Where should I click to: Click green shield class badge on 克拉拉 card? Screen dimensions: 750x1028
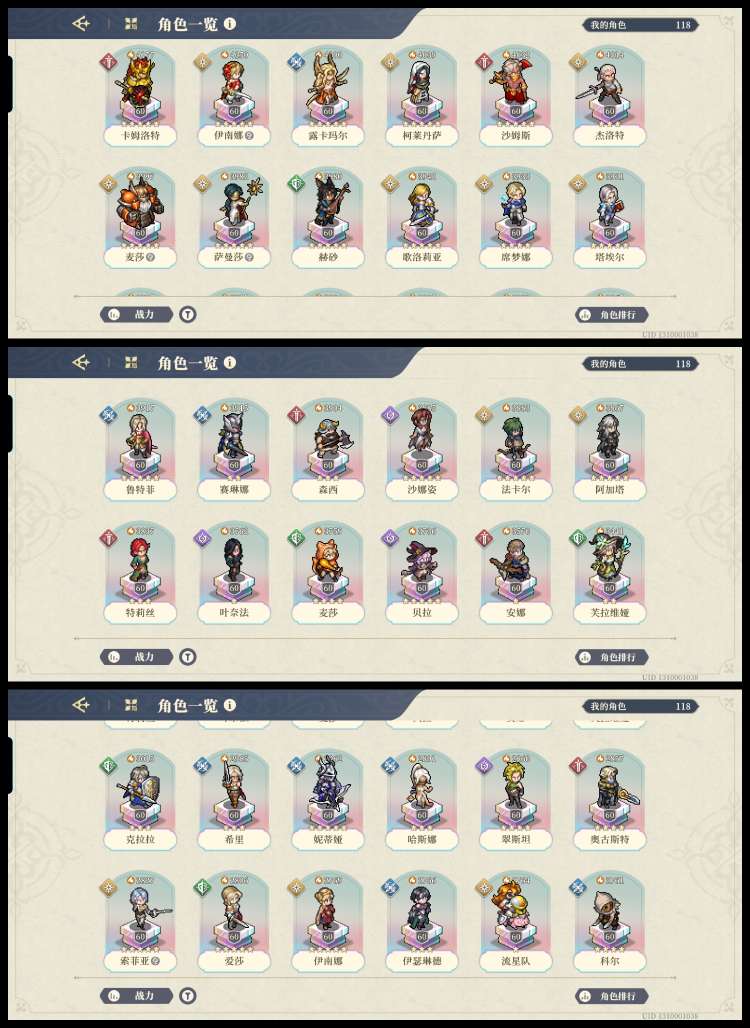click(x=108, y=764)
